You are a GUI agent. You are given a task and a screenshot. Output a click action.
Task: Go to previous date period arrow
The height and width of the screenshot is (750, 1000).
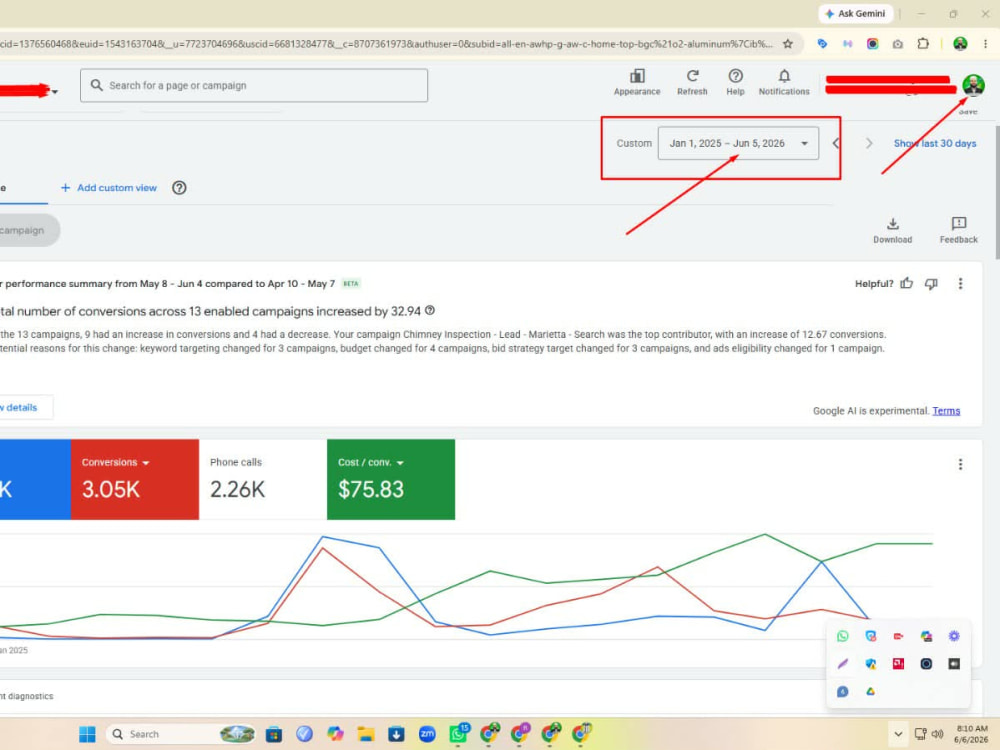836,143
